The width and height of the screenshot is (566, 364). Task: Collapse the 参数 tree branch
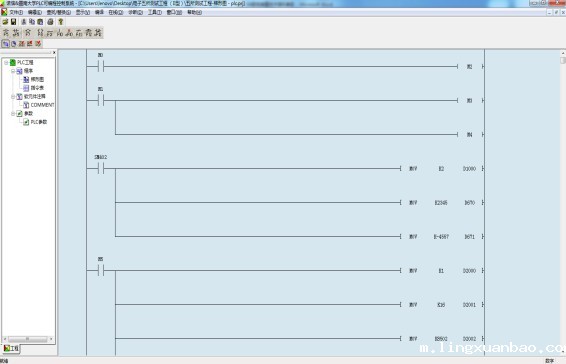(x=13, y=114)
